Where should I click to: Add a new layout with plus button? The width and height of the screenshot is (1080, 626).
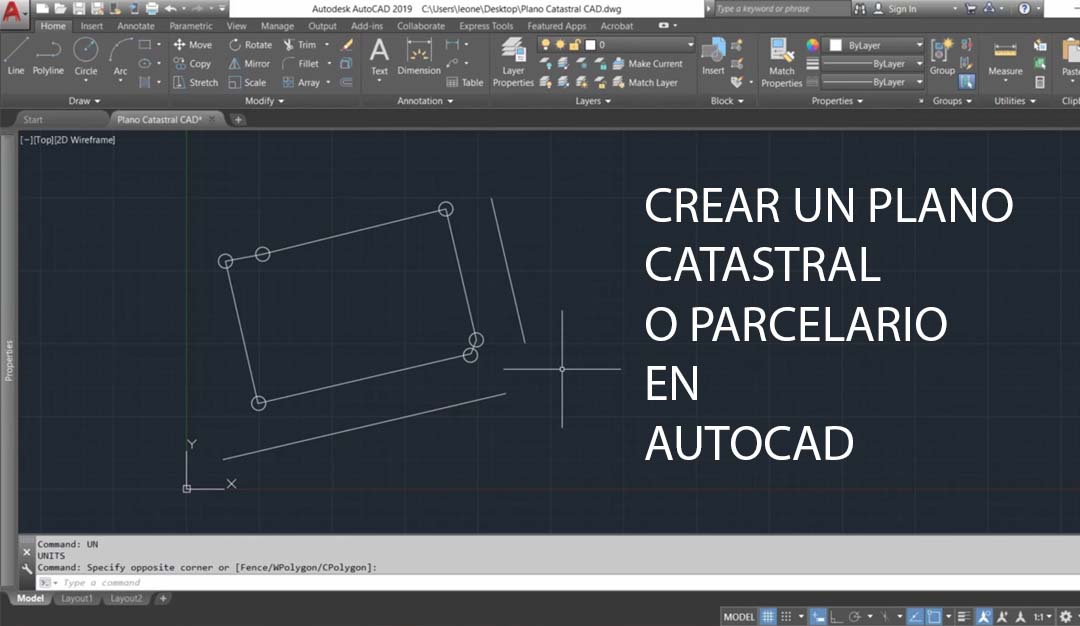pyautogui.click(x=163, y=598)
